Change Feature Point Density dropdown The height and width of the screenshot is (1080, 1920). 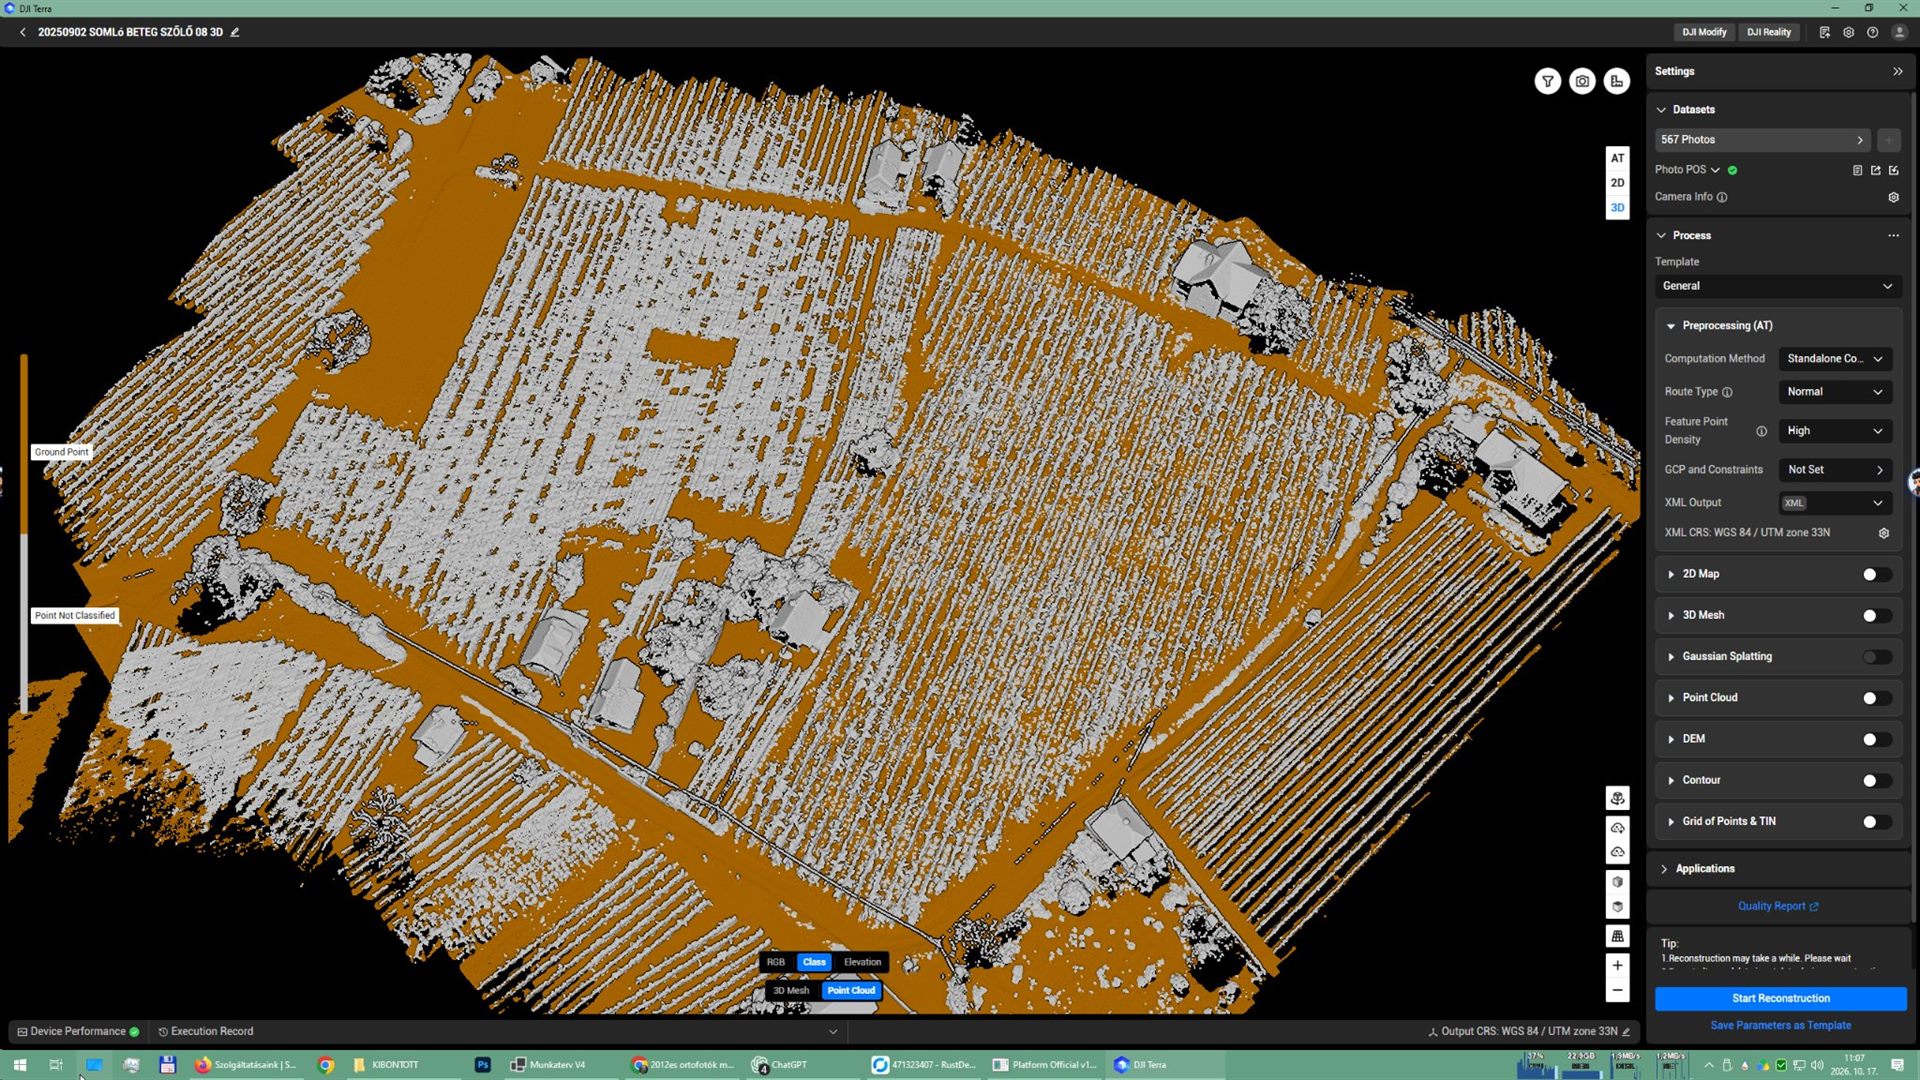pos(1835,431)
